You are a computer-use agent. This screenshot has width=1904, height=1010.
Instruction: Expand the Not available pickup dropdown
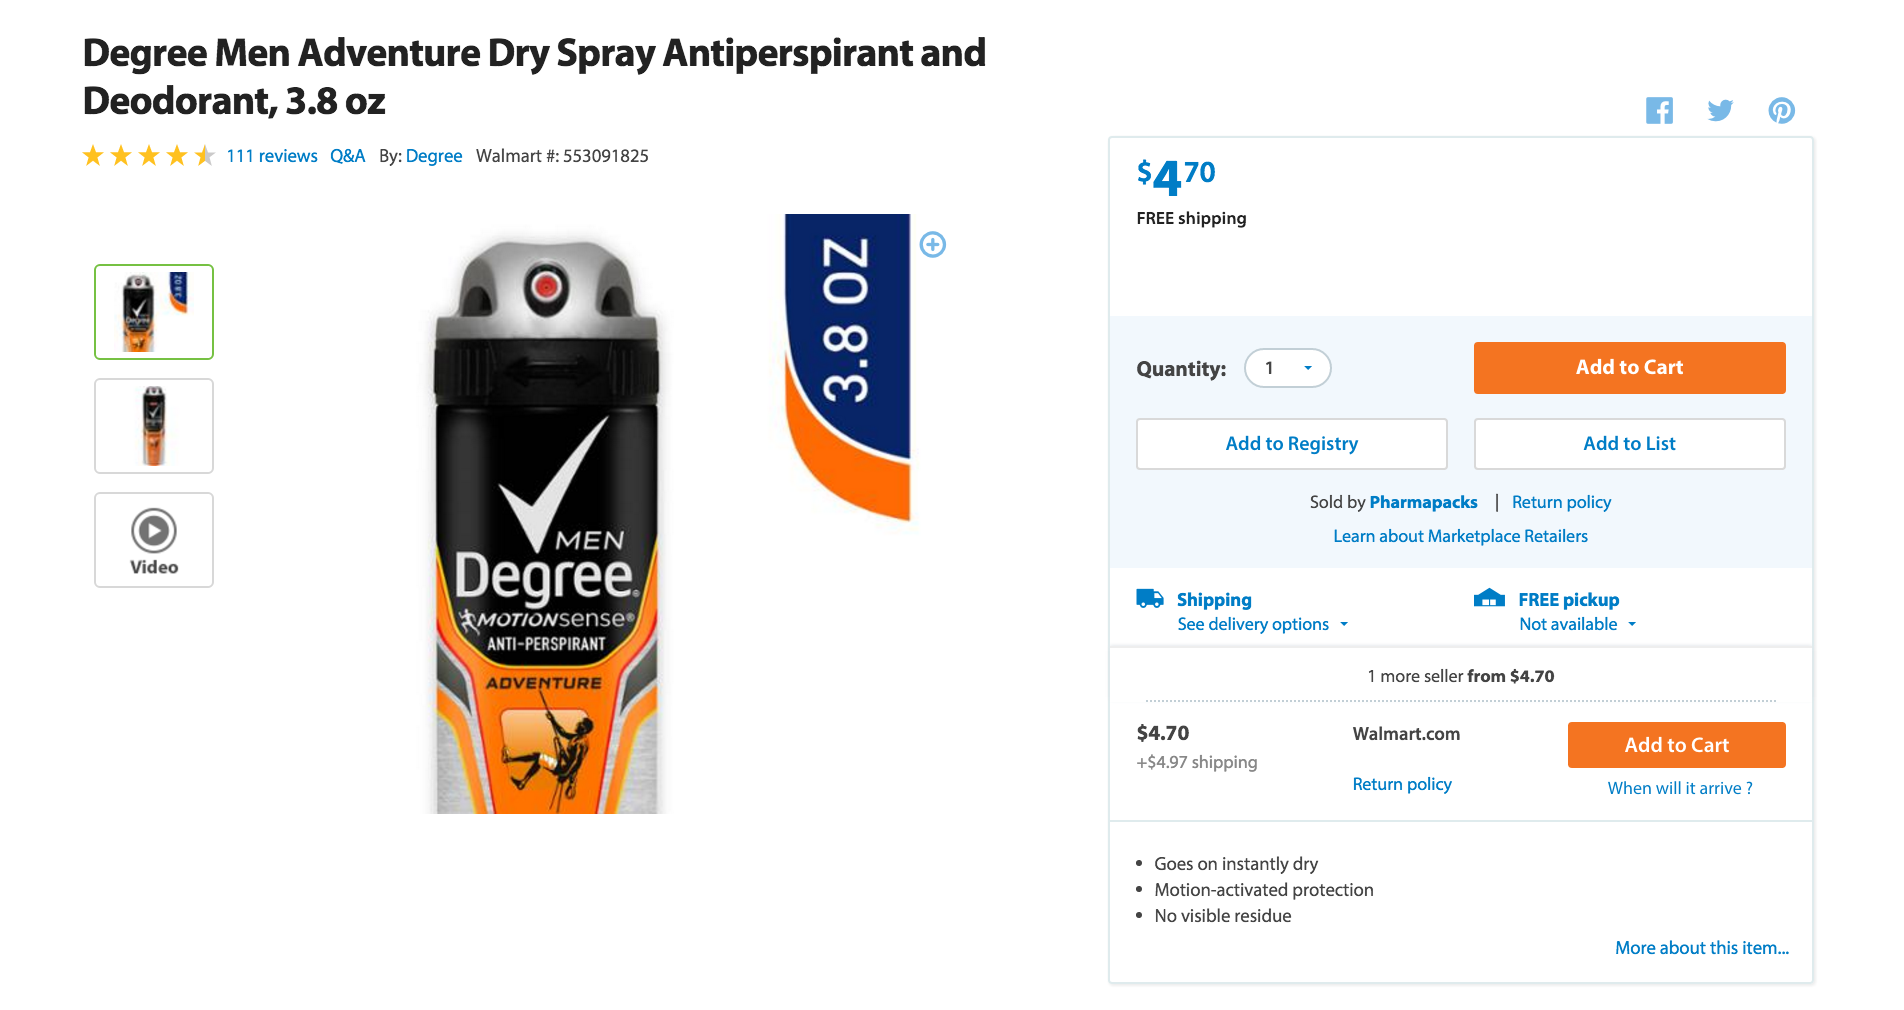coord(1577,624)
